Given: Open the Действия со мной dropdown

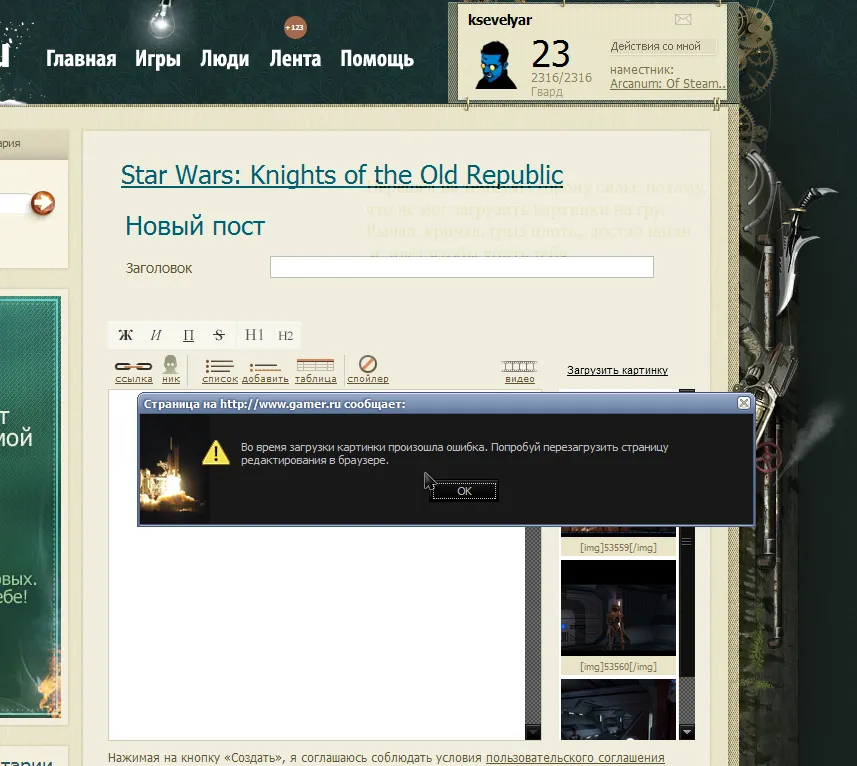Looking at the screenshot, I should coord(662,46).
